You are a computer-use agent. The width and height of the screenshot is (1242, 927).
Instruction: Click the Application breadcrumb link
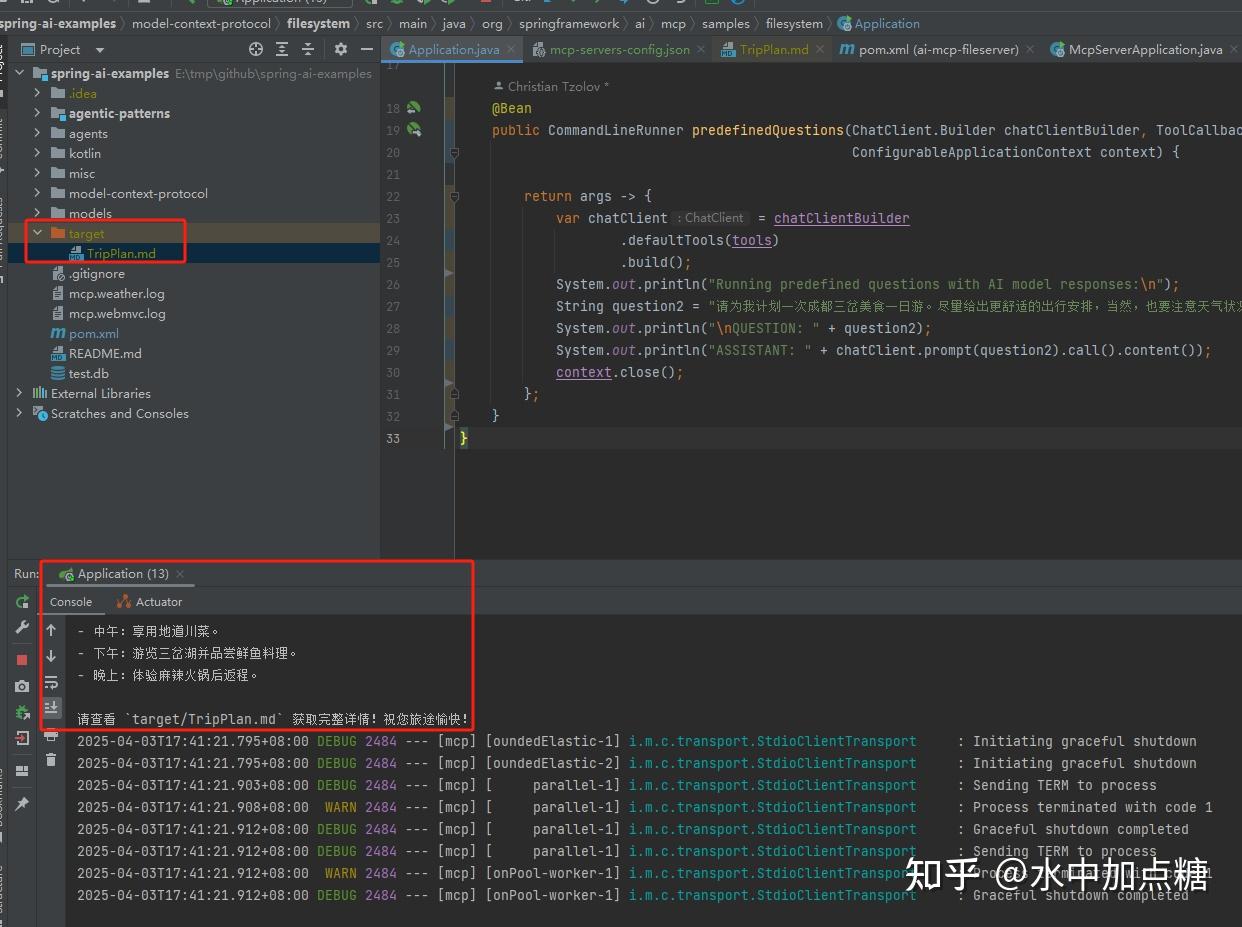[887, 23]
